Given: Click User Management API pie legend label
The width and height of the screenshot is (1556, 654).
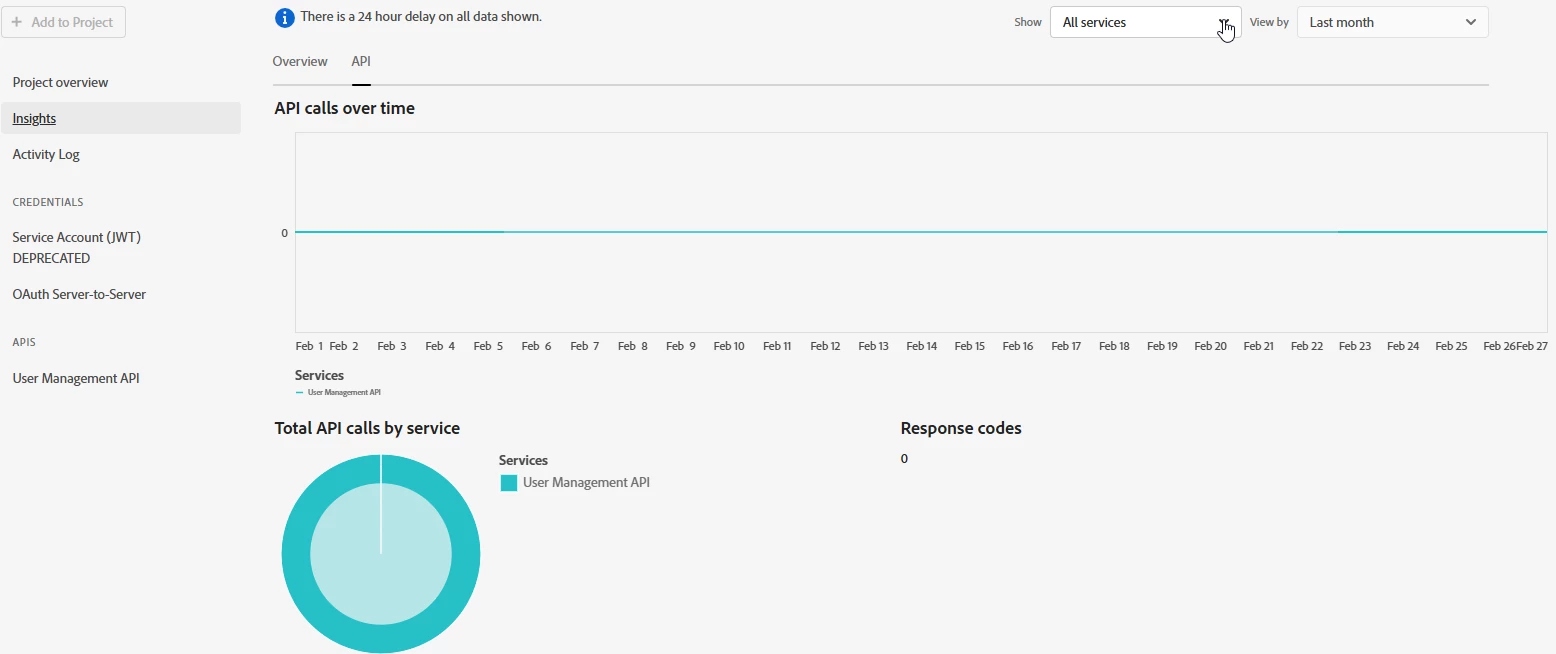Looking at the screenshot, I should [x=586, y=482].
